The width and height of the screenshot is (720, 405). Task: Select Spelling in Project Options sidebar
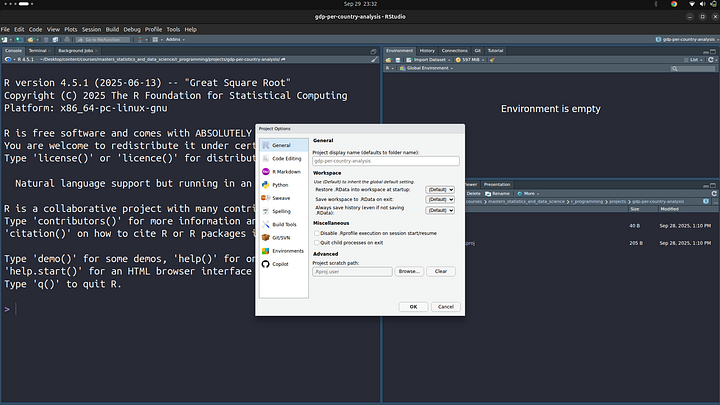(284, 212)
